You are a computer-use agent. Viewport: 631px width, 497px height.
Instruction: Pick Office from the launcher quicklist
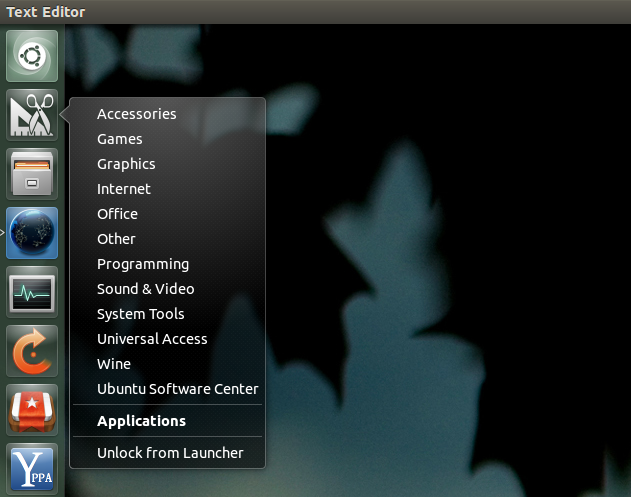[x=167, y=214]
